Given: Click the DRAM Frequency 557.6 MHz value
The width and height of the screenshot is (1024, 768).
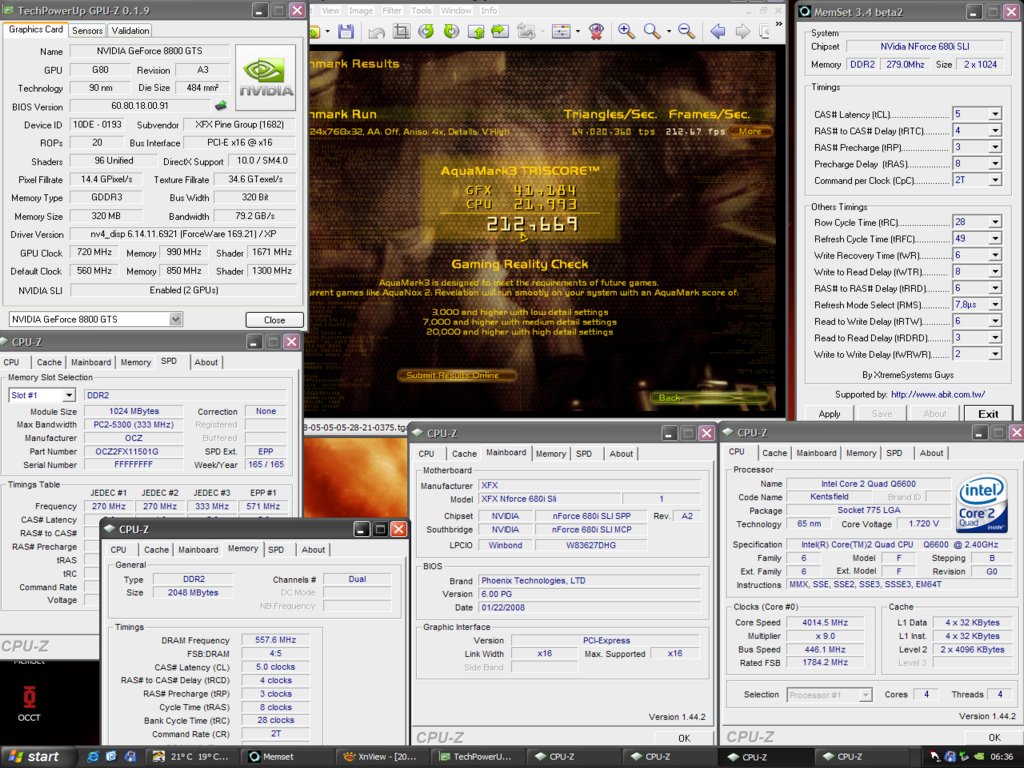Looking at the screenshot, I should (275, 640).
